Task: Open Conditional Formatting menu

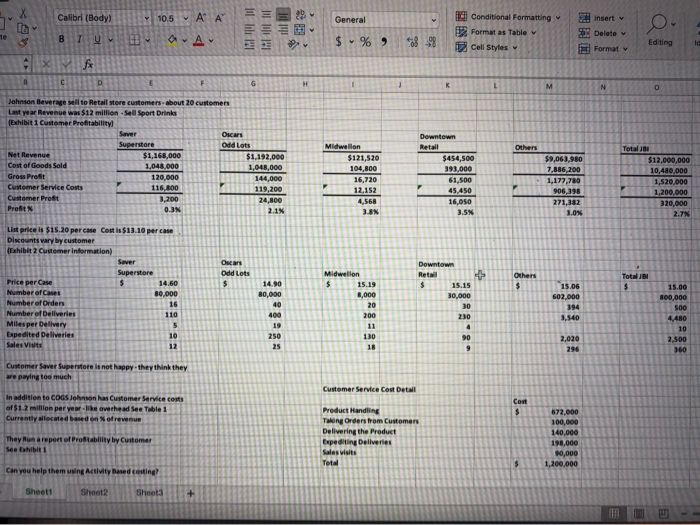Action: pos(508,17)
